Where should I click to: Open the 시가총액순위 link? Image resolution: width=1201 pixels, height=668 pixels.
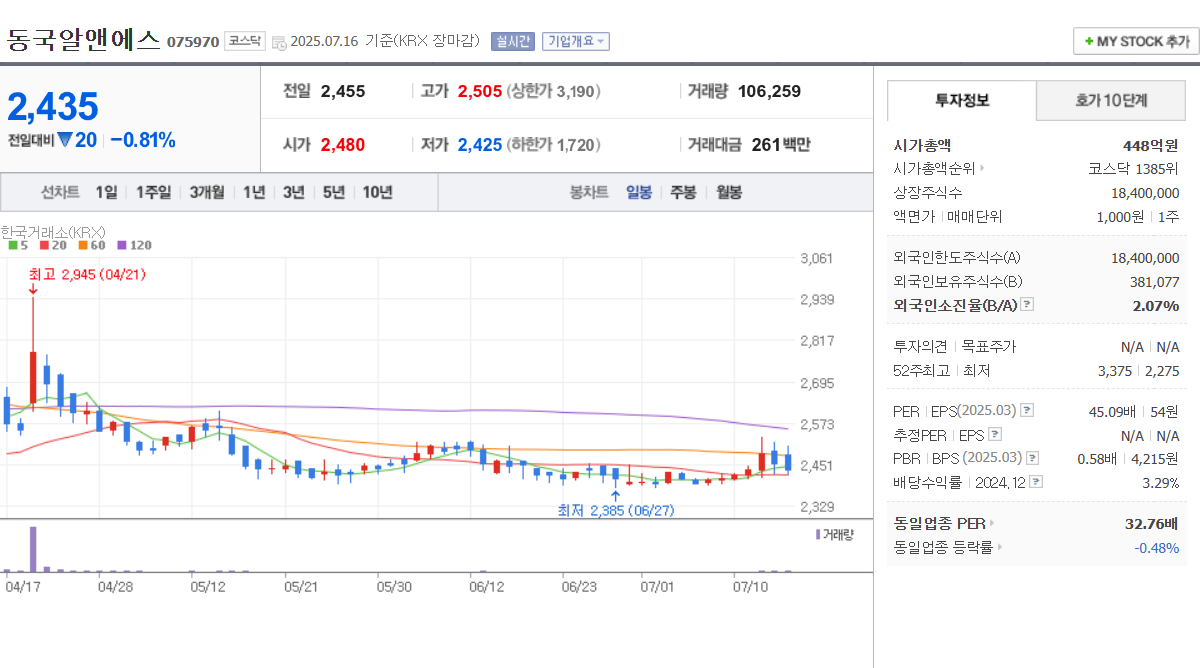pos(938,169)
